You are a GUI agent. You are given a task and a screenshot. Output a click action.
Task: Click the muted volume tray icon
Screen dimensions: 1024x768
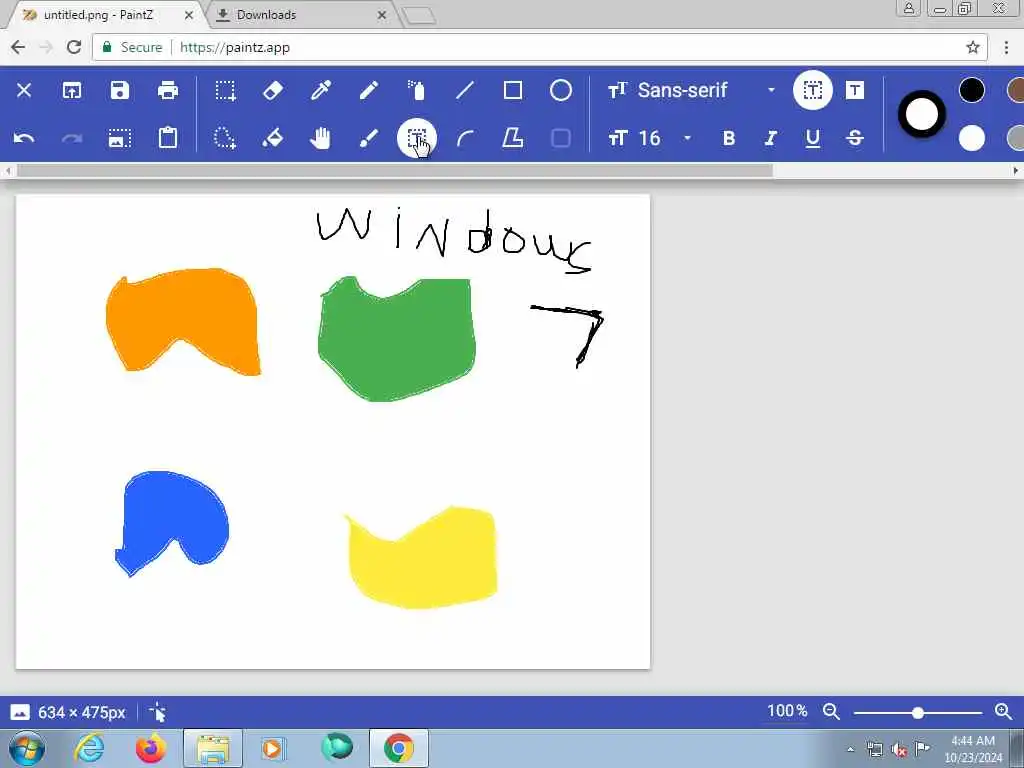coord(899,749)
